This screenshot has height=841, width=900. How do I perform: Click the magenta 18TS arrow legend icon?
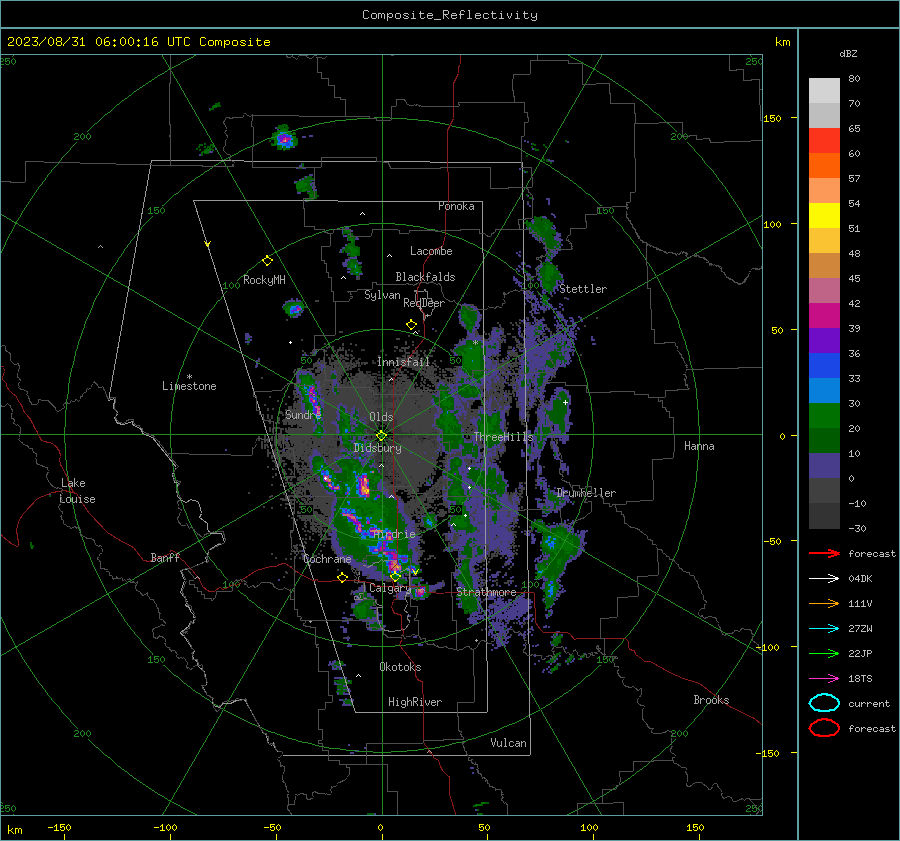coord(824,679)
